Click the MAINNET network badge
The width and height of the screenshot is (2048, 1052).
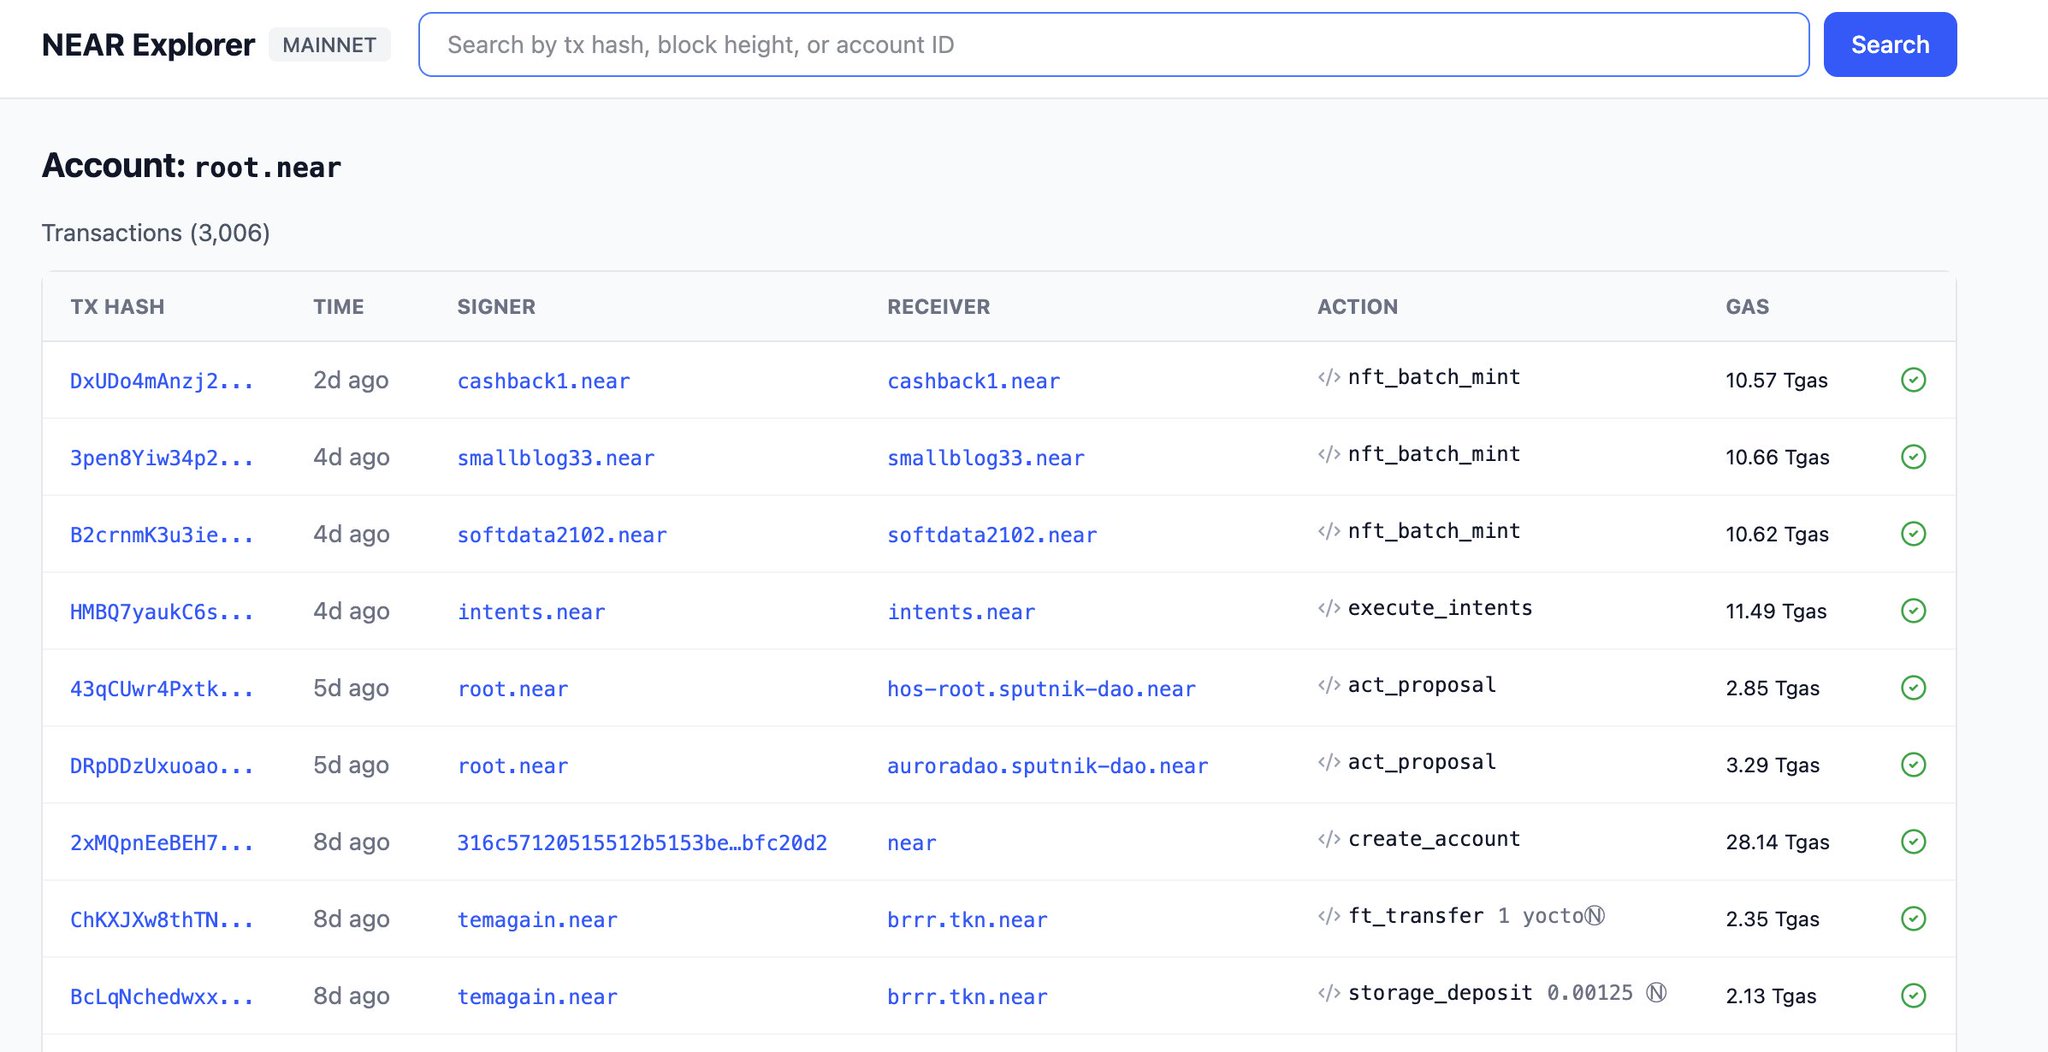pyautogui.click(x=329, y=45)
